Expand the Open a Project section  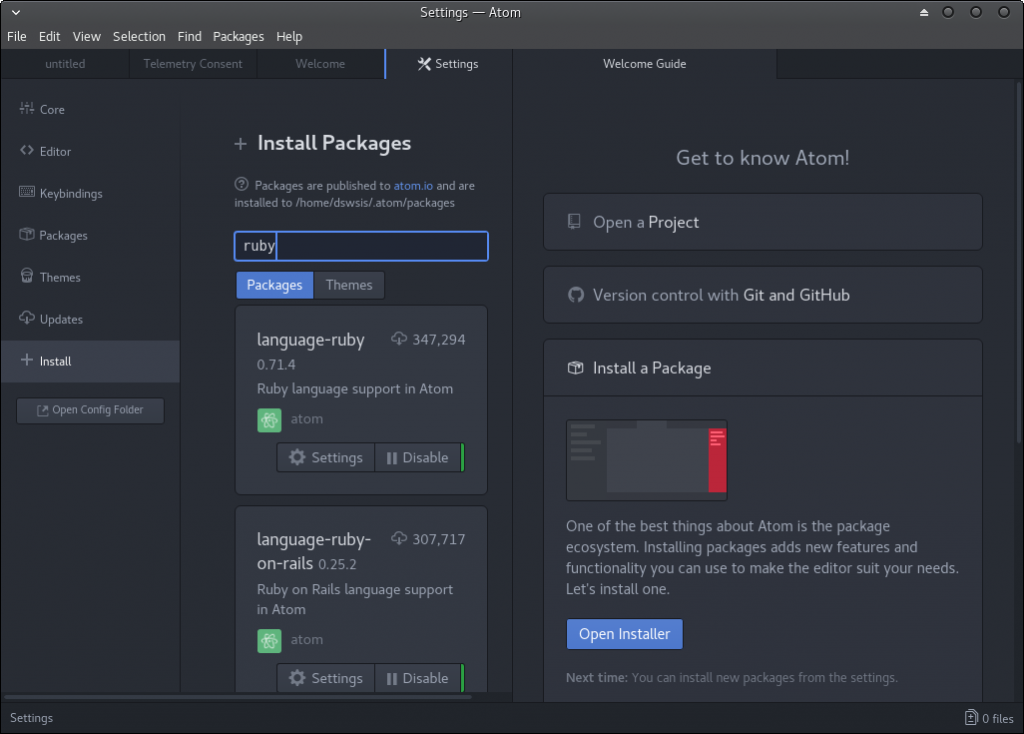coord(762,222)
